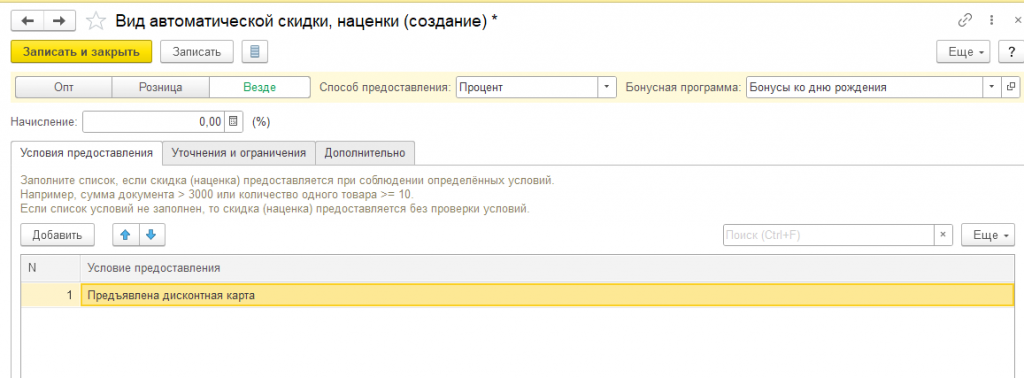Screen dimensions: 1024x378
Task: Open help with question mark button
Action: pos(1011,52)
